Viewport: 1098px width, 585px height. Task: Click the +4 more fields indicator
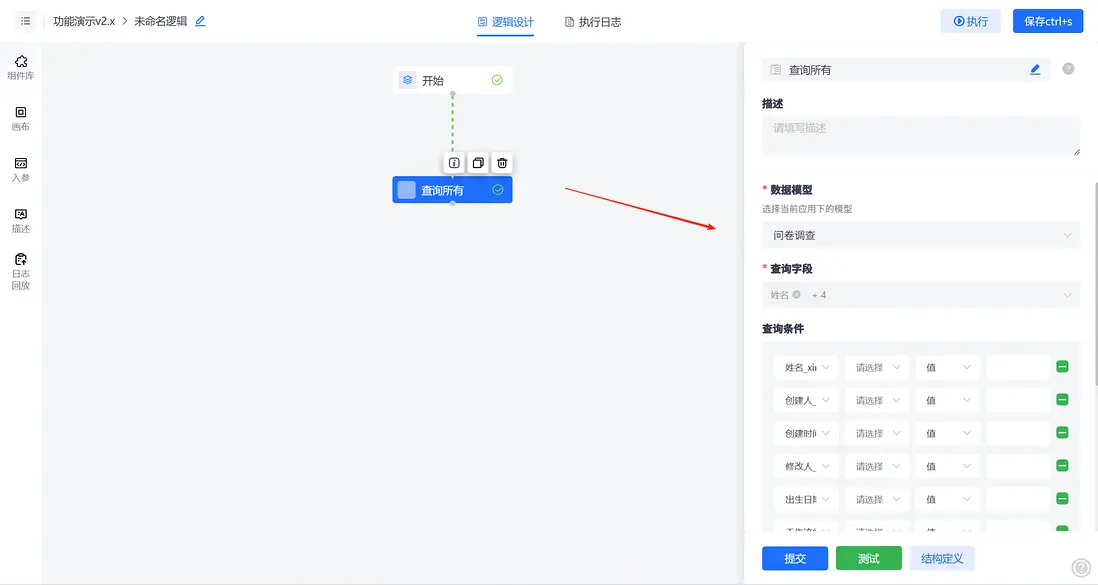coord(819,295)
